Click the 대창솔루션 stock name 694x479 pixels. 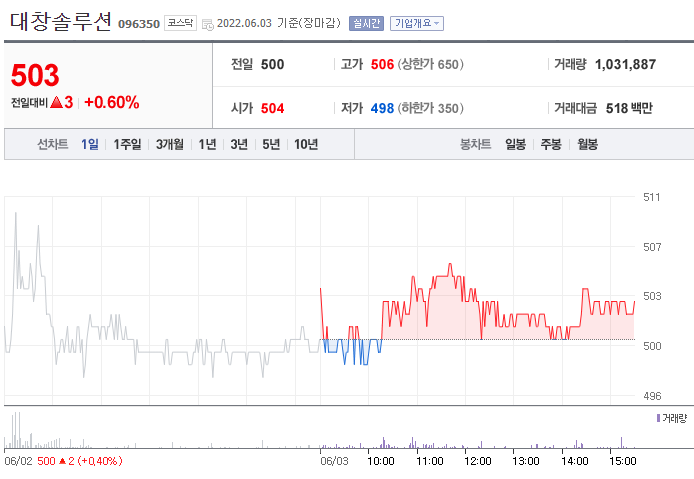coord(61,21)
